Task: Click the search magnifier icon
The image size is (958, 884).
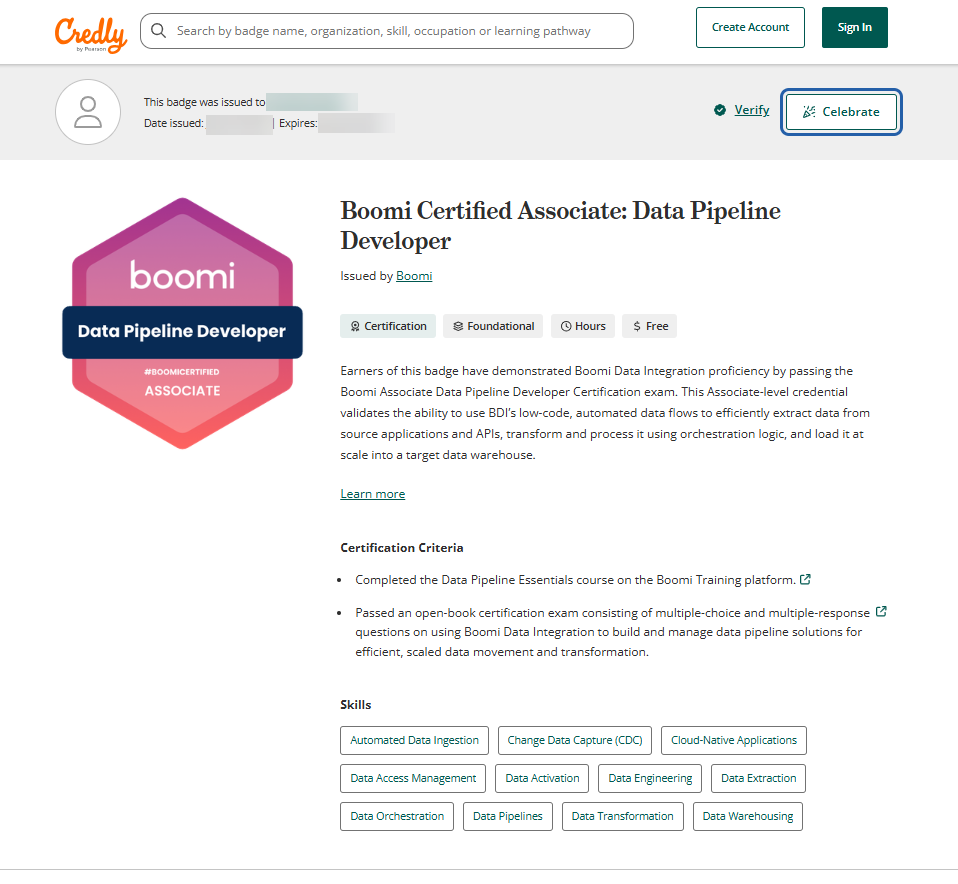Action: pyautogui.click(x=158, y=31)
